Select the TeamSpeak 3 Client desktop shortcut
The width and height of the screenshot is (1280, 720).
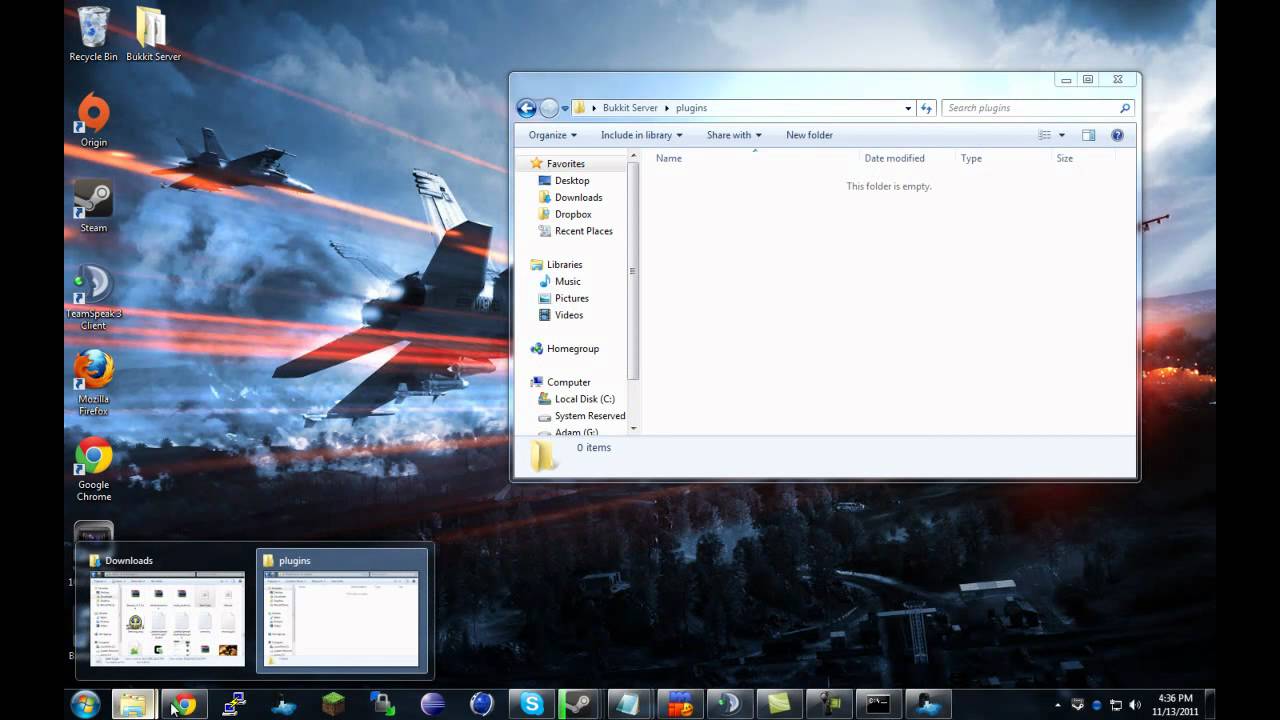pos(93,297)
